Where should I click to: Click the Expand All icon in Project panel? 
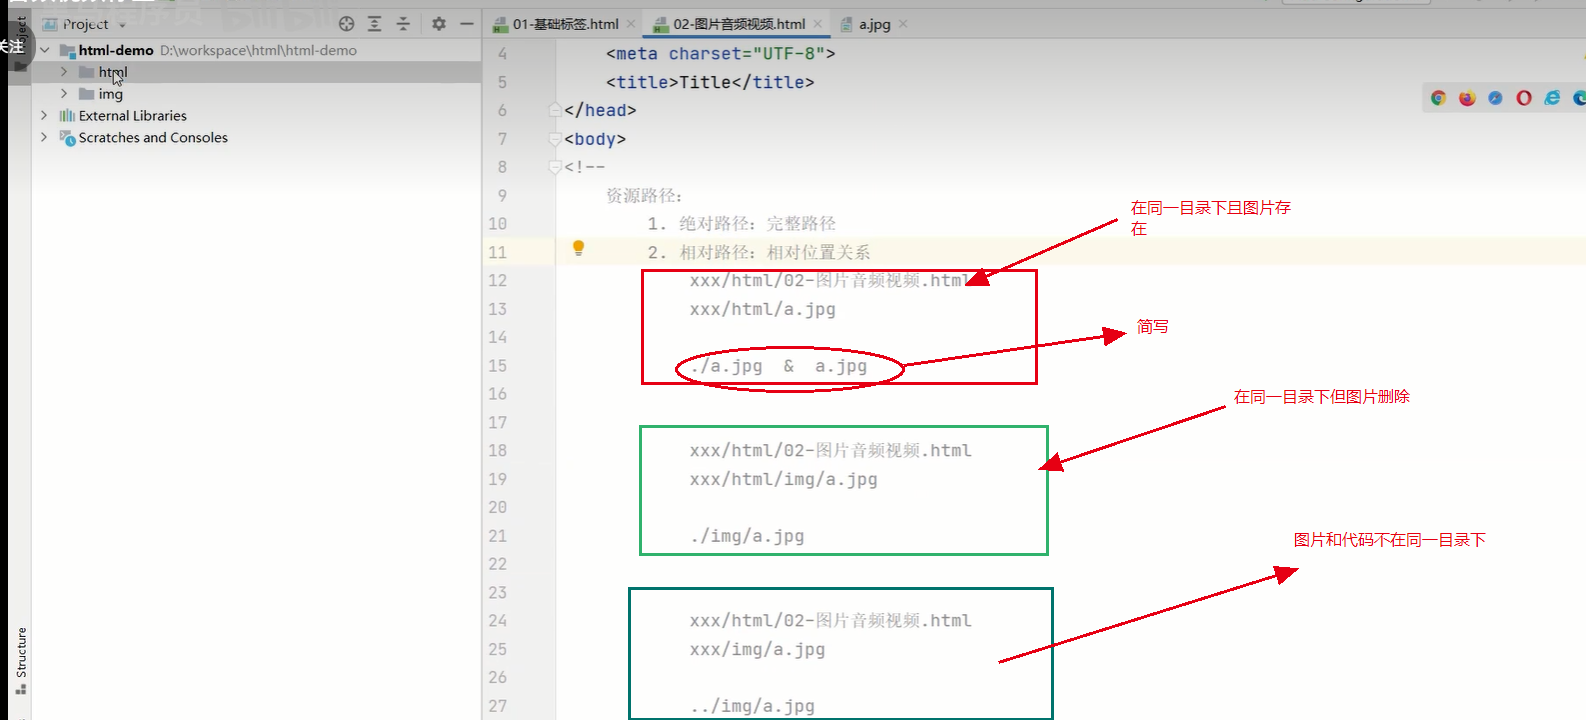374,24
